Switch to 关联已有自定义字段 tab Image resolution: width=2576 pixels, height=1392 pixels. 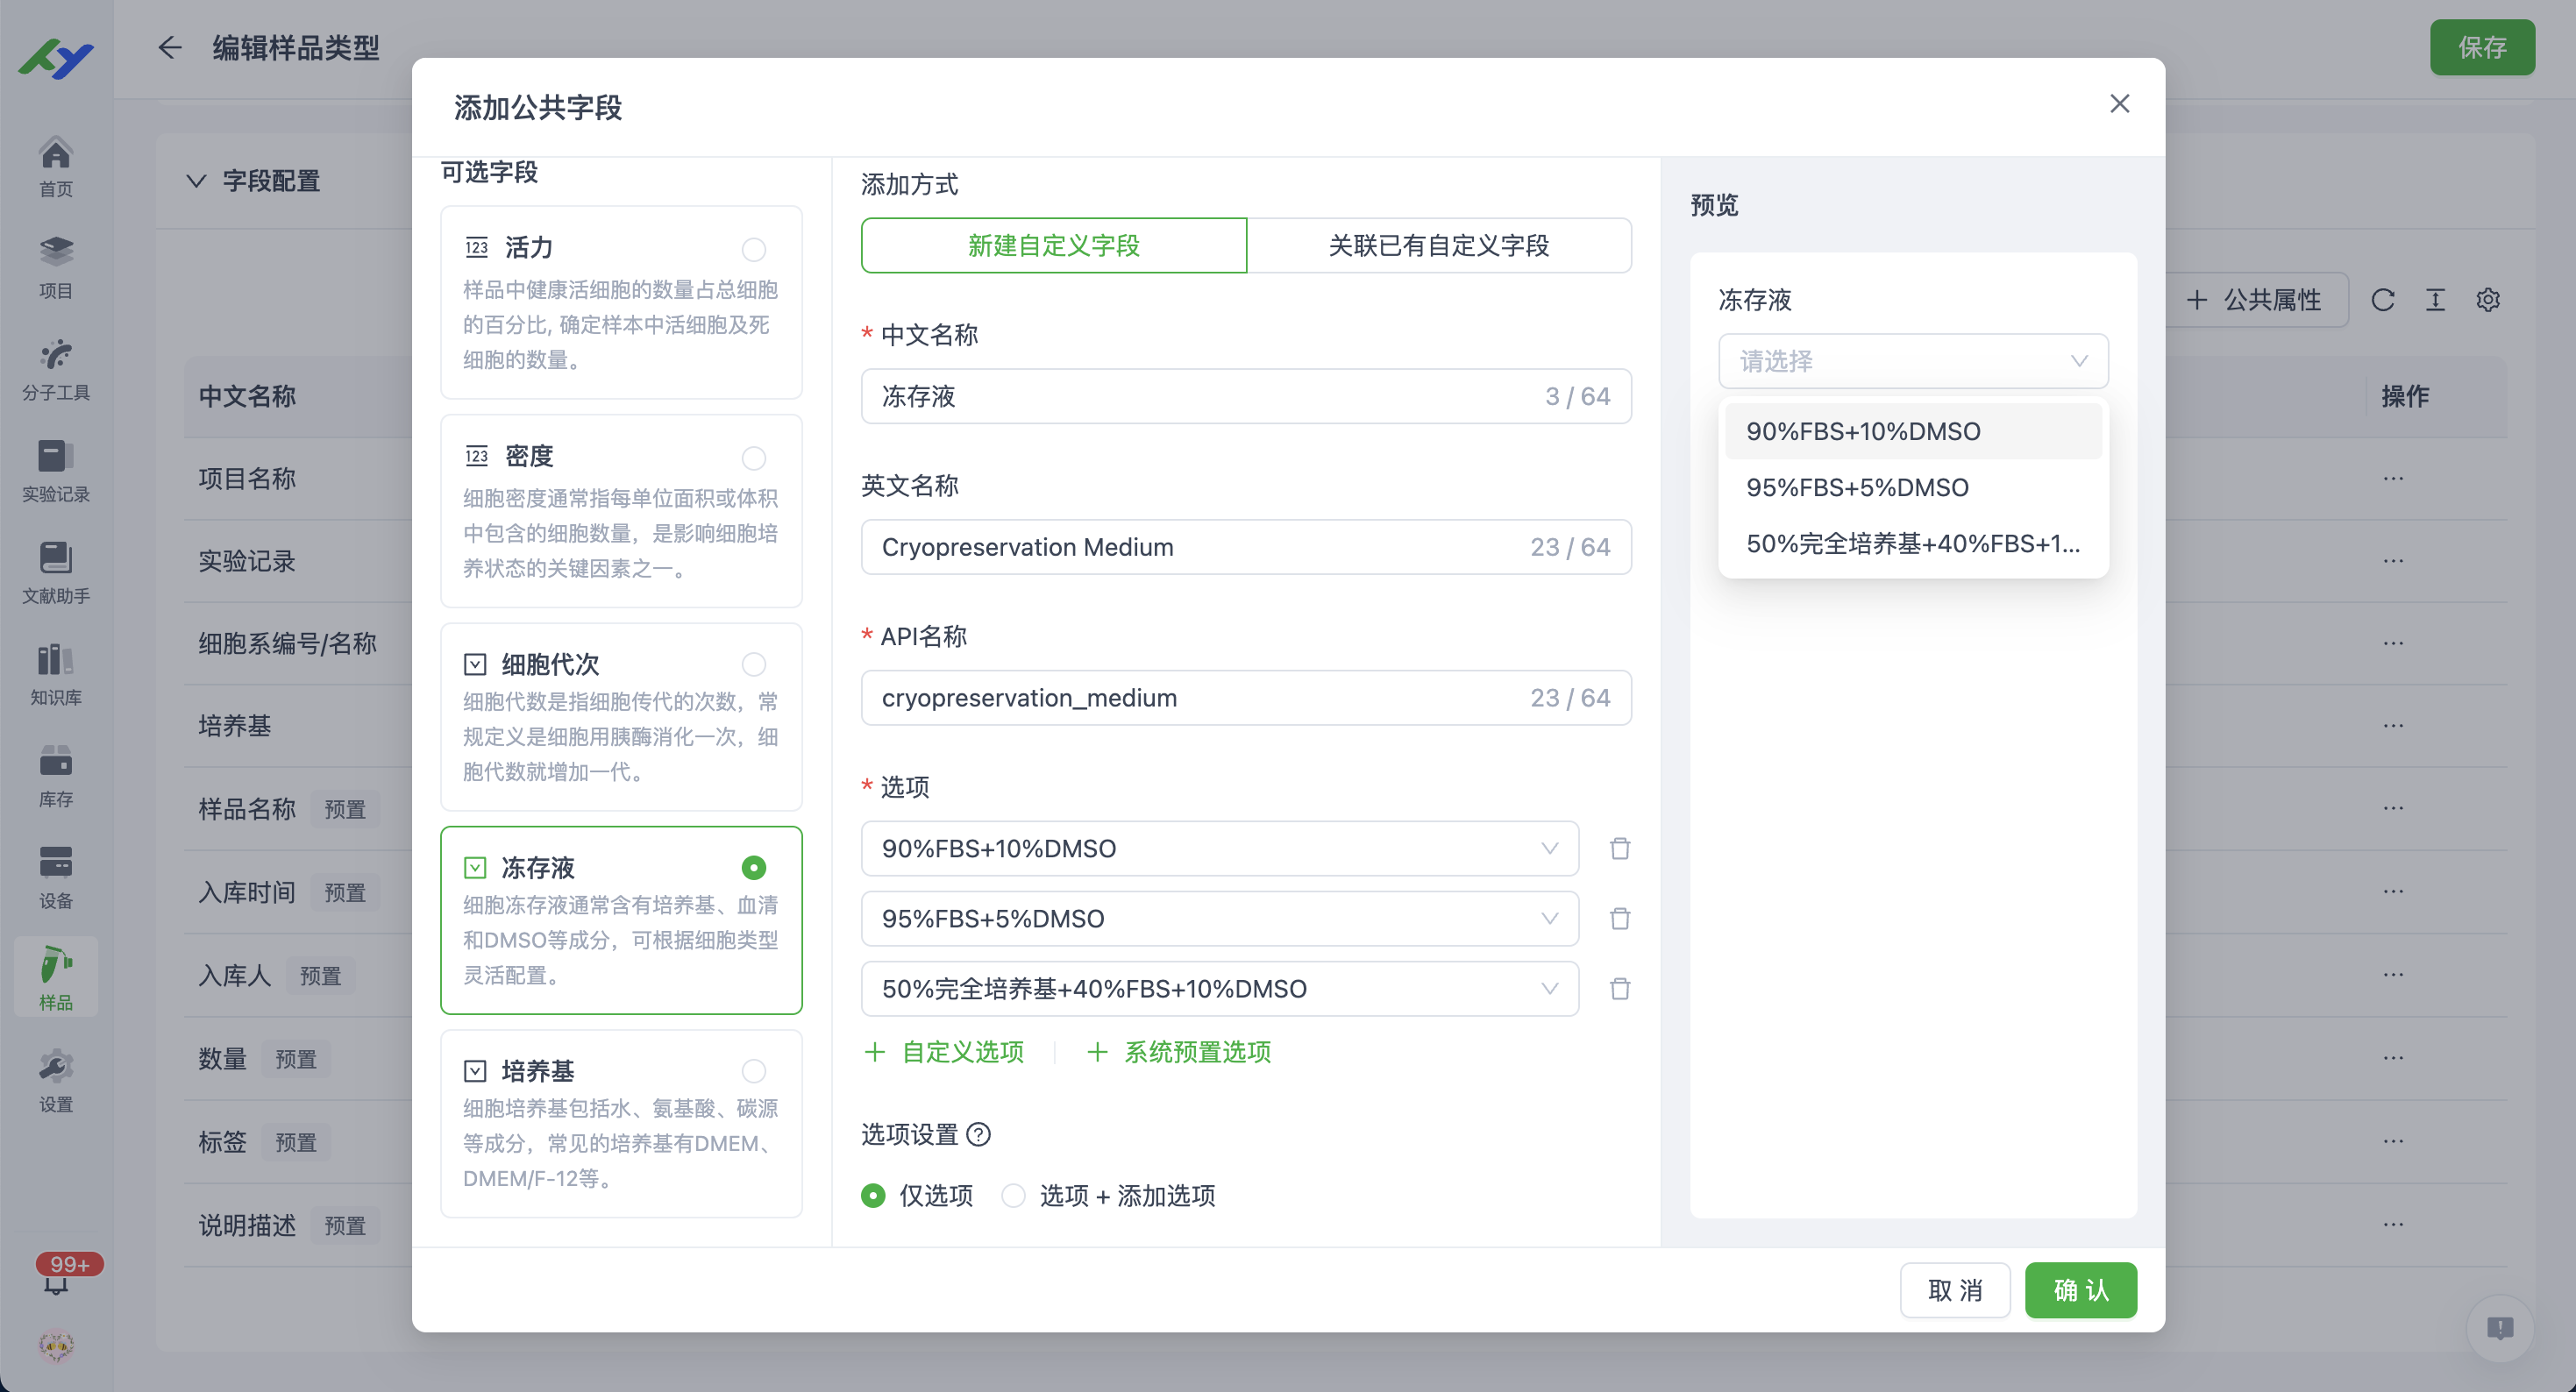[x=1440, y=245]
